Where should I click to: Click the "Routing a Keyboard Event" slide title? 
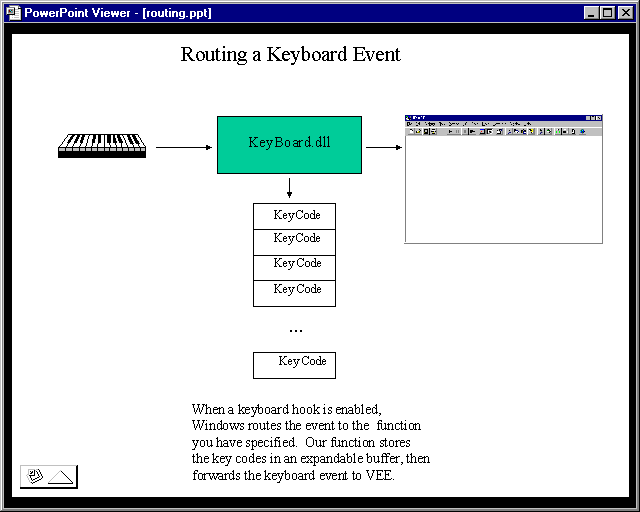pyautogui.click(x=290, y=55)
